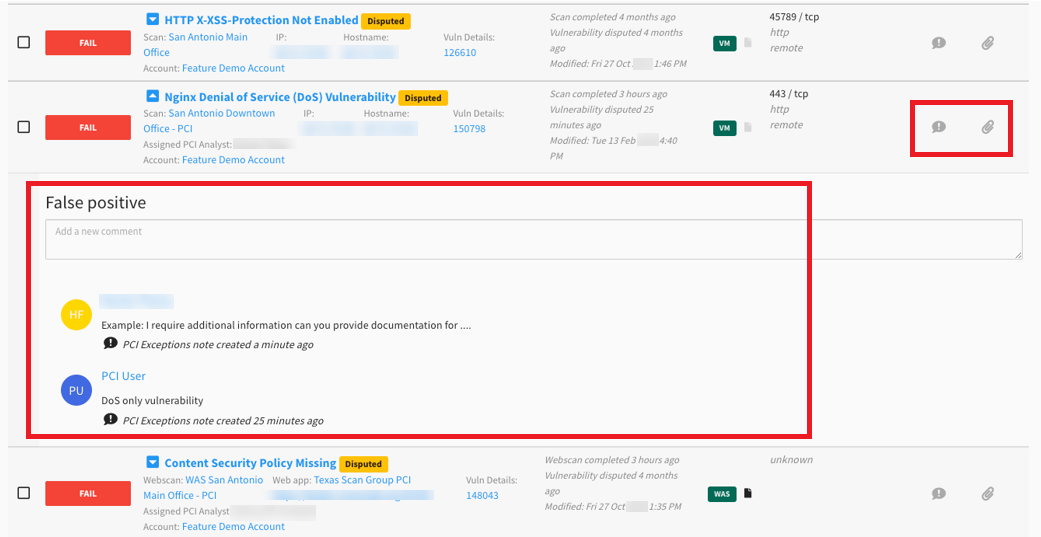The image size is (1041, 537).
Task: Check the Content Security Policy Missing checkbox
Action: tap(24, 493)
